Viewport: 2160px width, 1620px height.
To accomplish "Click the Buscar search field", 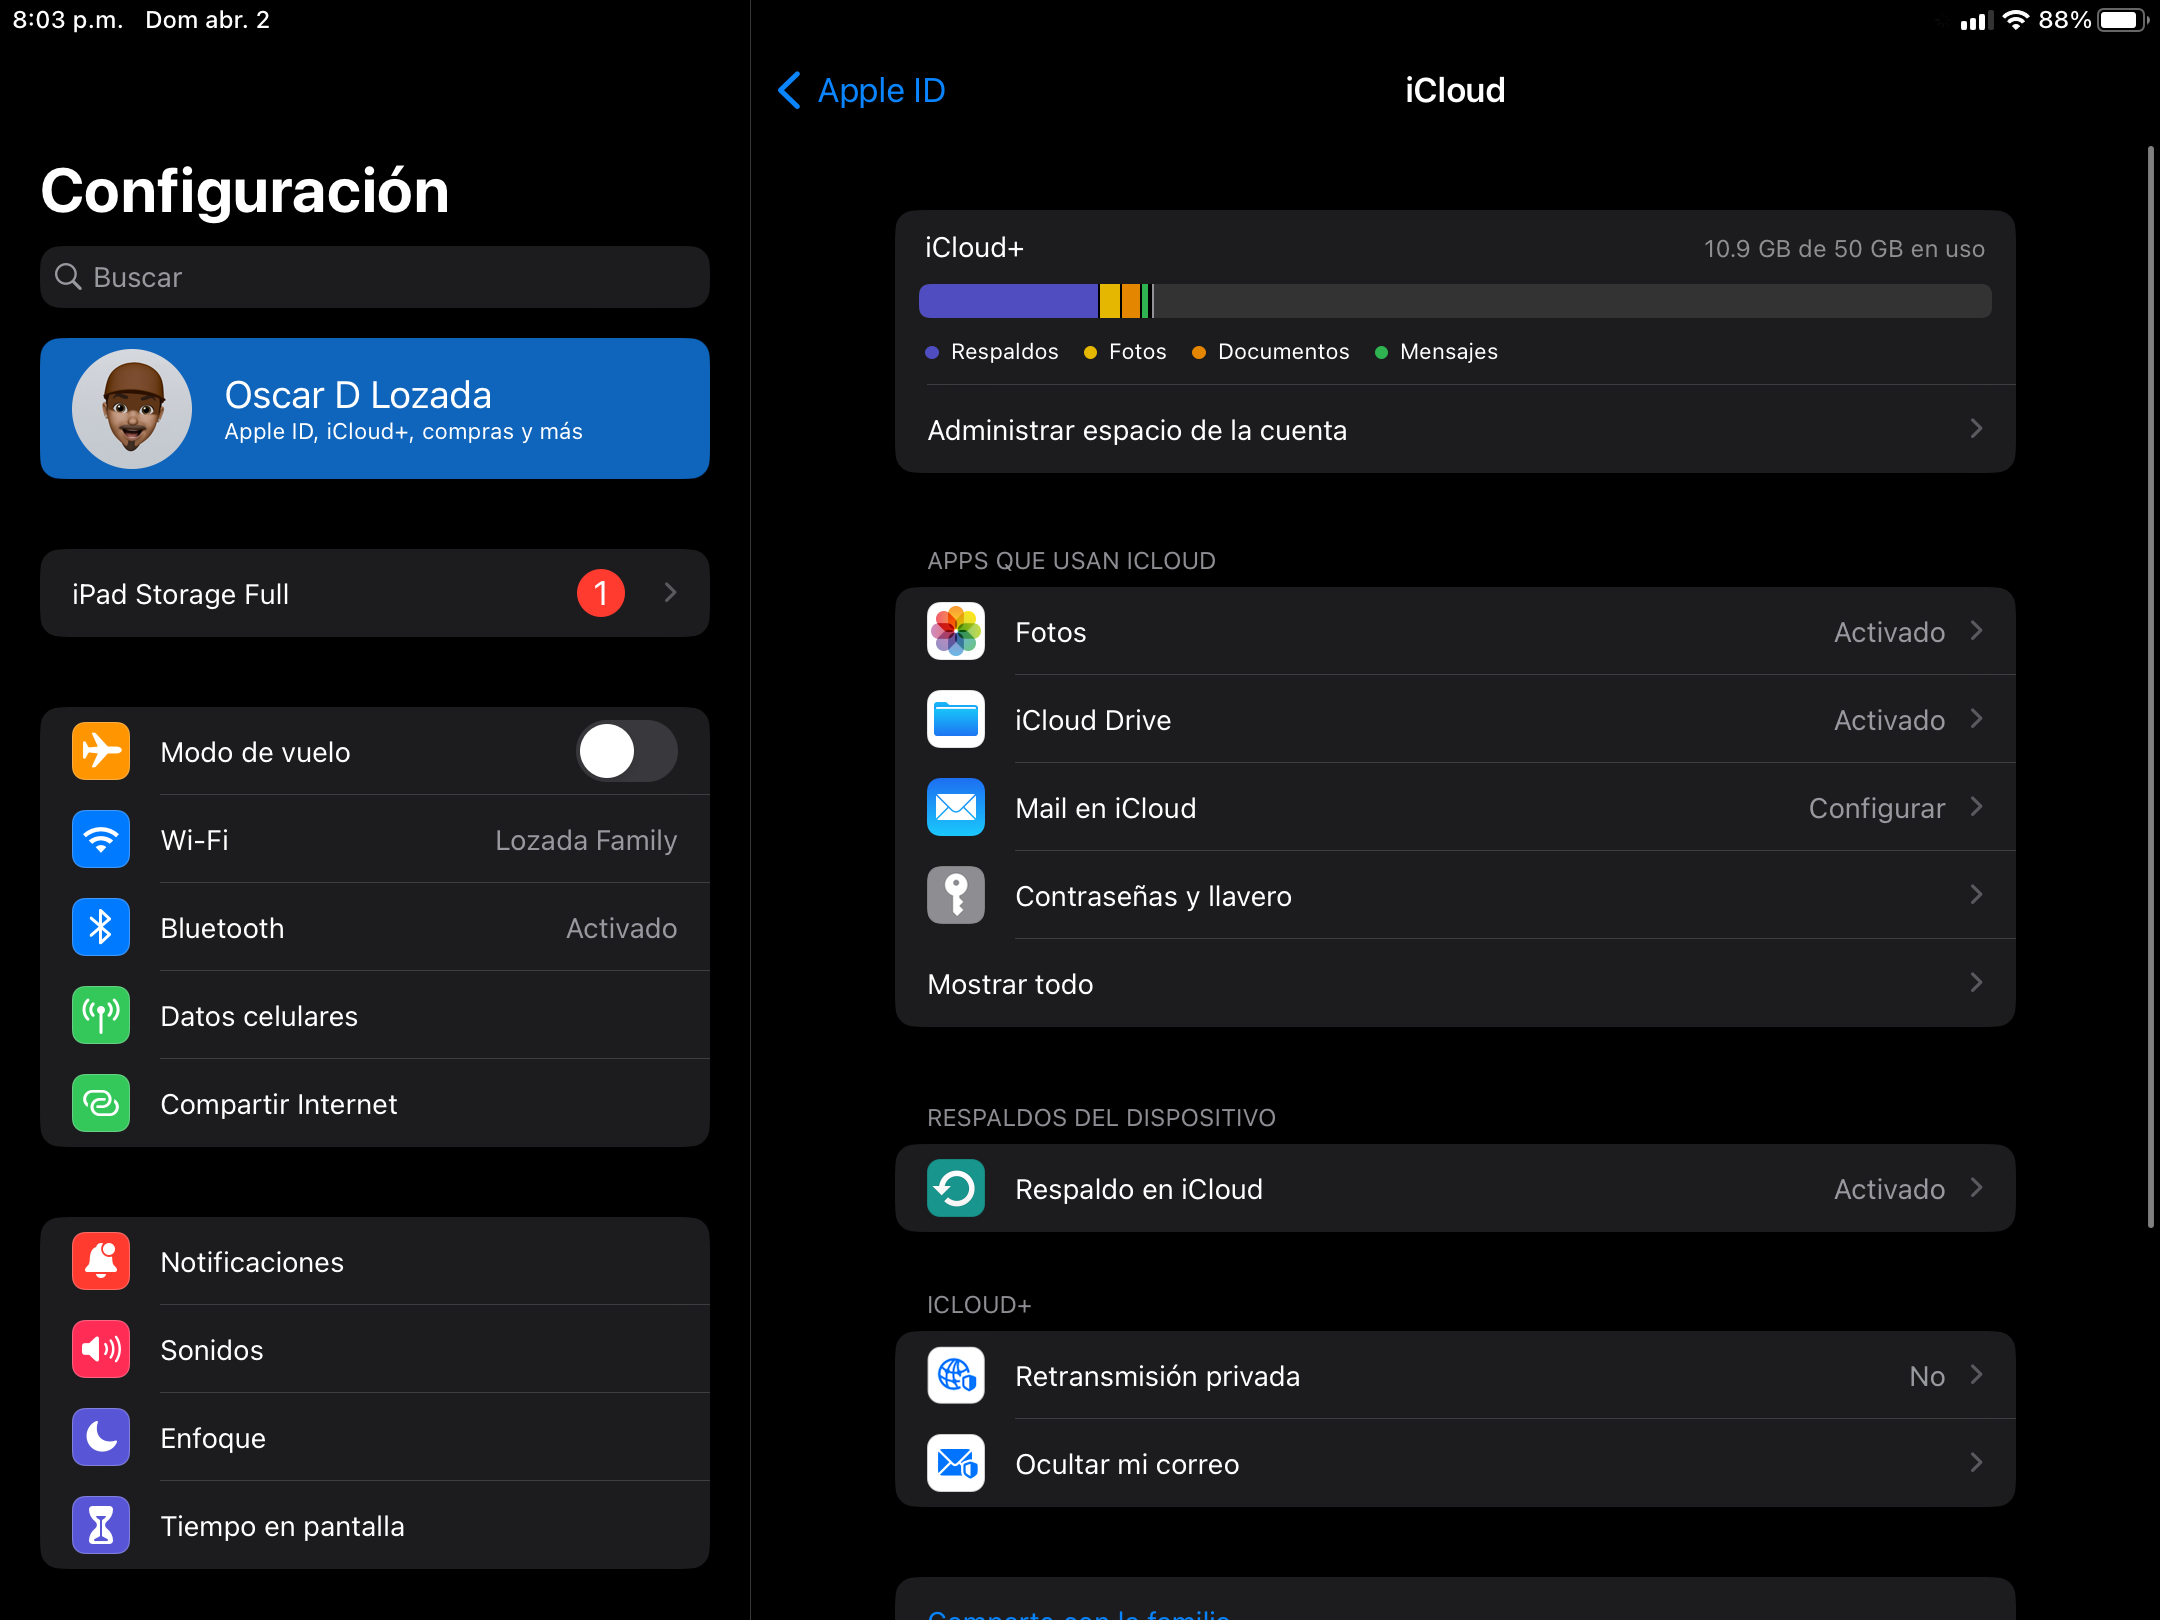I will click(375, 277).
